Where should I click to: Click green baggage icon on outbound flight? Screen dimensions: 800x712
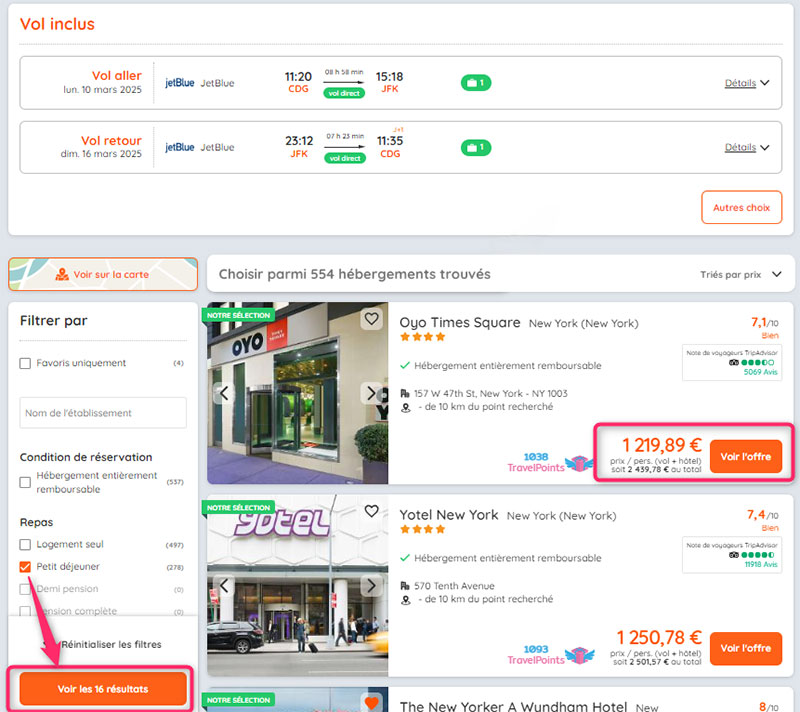pos(475,83)
